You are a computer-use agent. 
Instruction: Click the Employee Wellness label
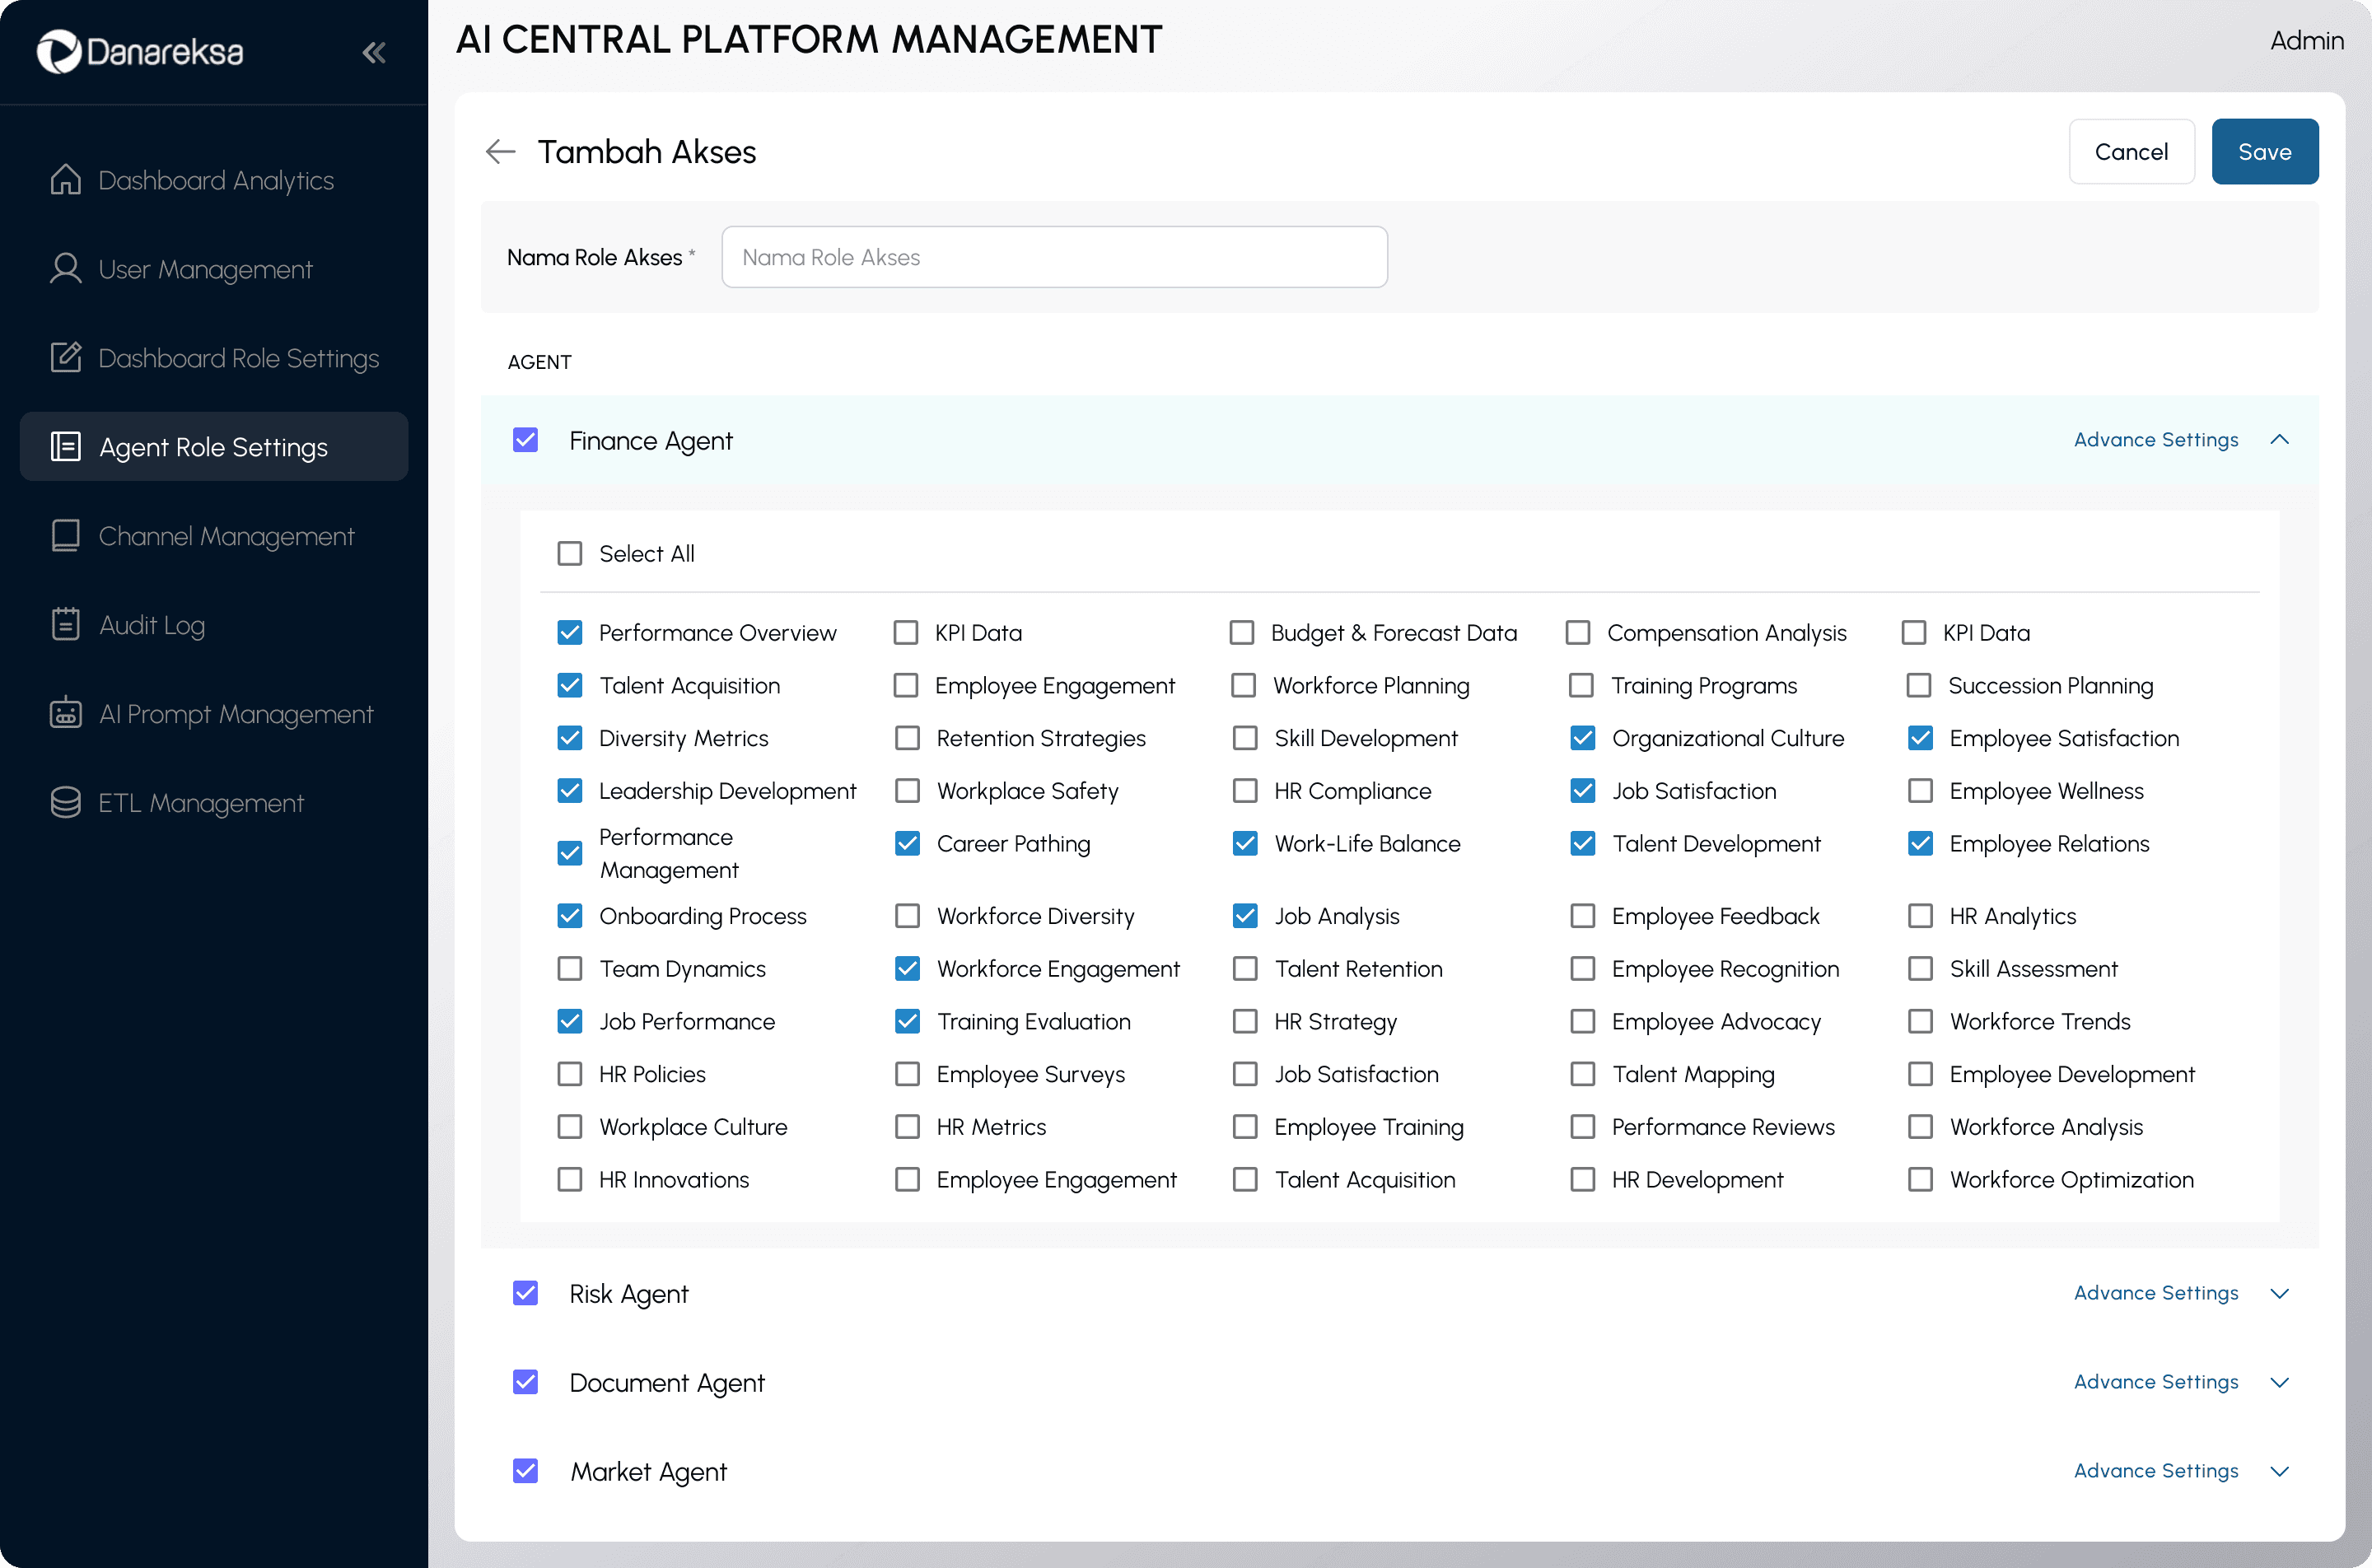click(x=2046, y=791)
